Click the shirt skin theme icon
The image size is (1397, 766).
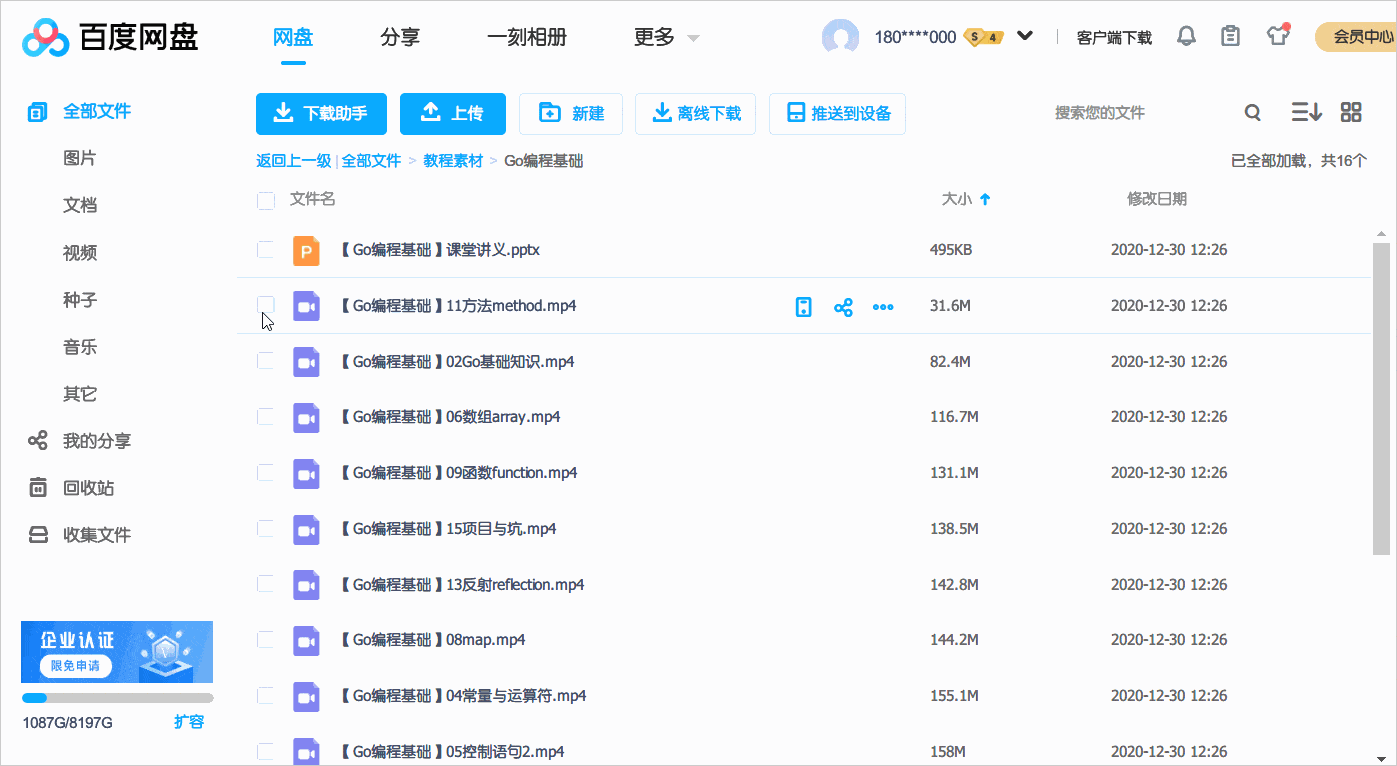point(1277,36)
